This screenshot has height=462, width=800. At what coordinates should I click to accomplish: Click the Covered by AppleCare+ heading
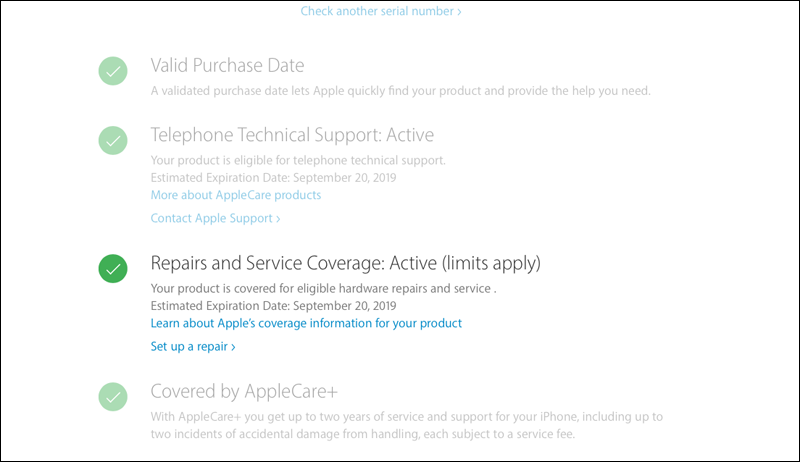(x=249, y=391)
